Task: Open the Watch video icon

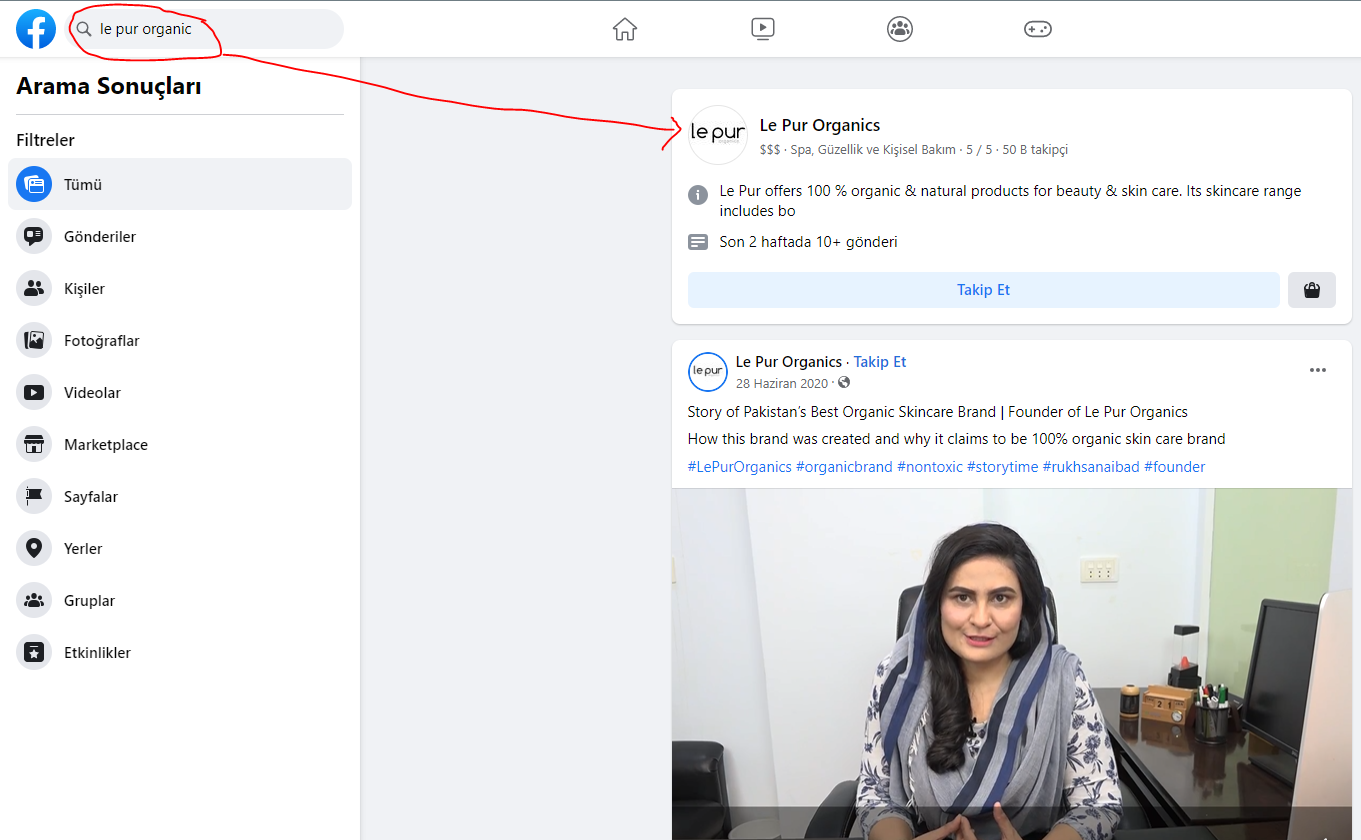Action: tap(763, 29)
